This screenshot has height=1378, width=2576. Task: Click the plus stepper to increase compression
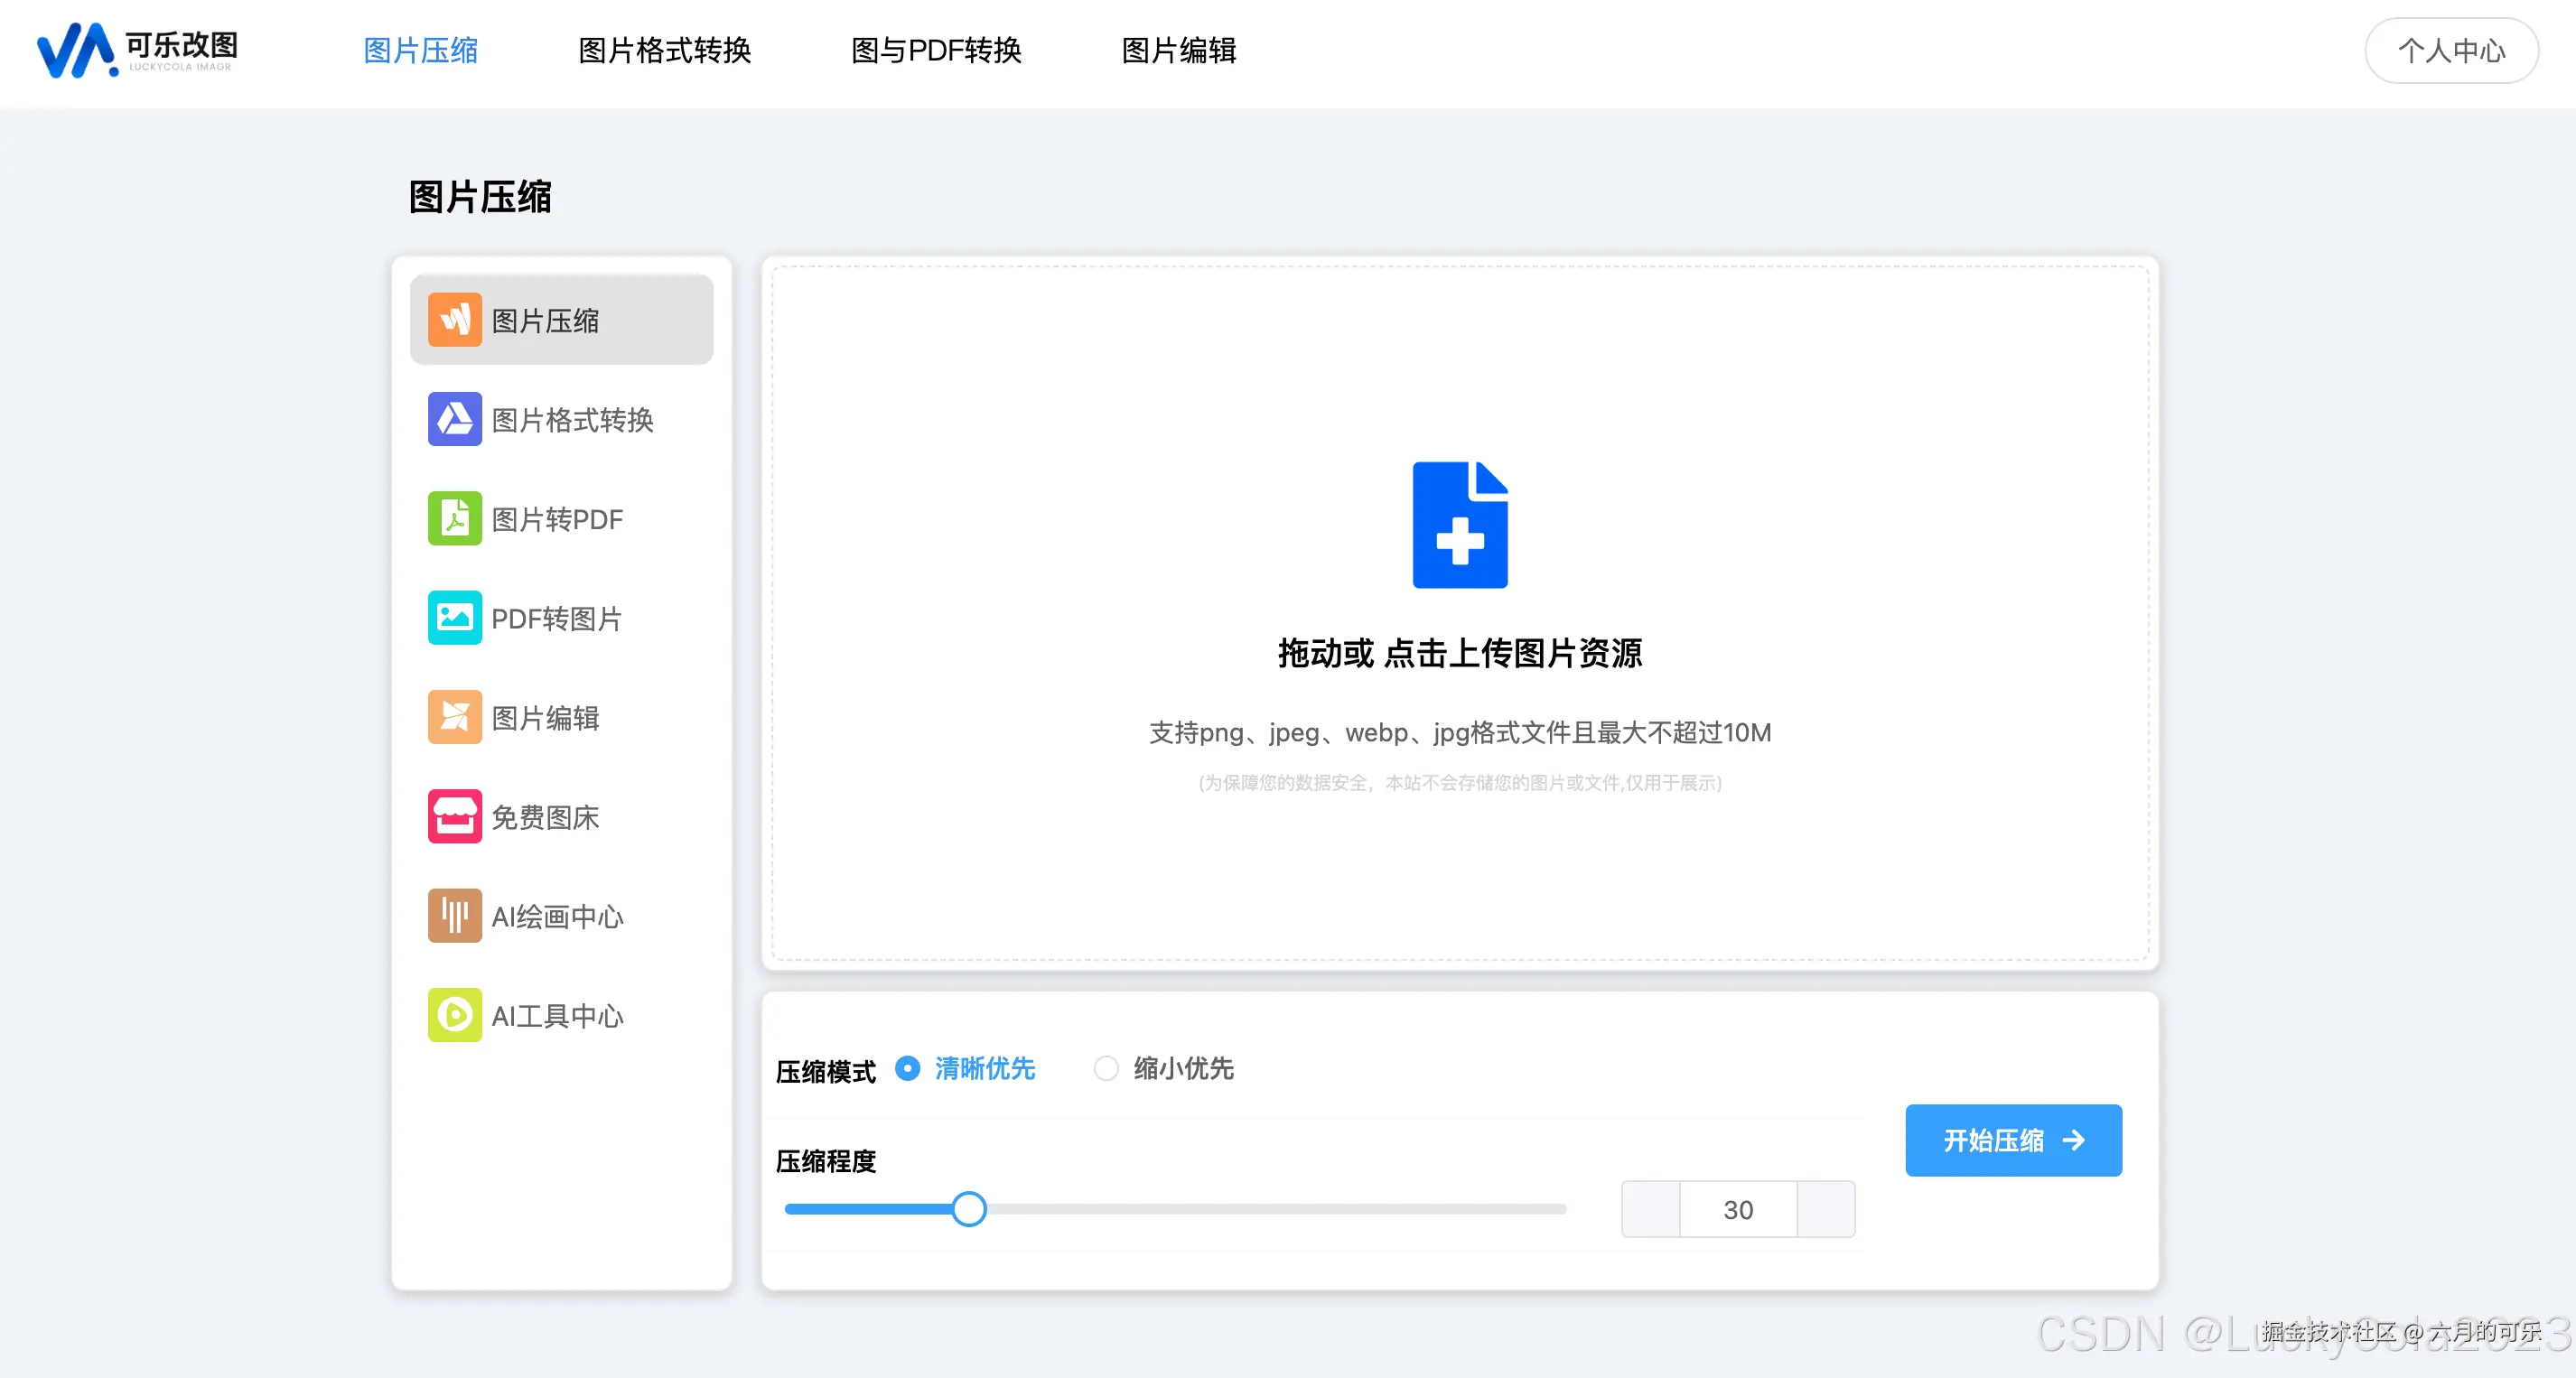[1827, 1209]
